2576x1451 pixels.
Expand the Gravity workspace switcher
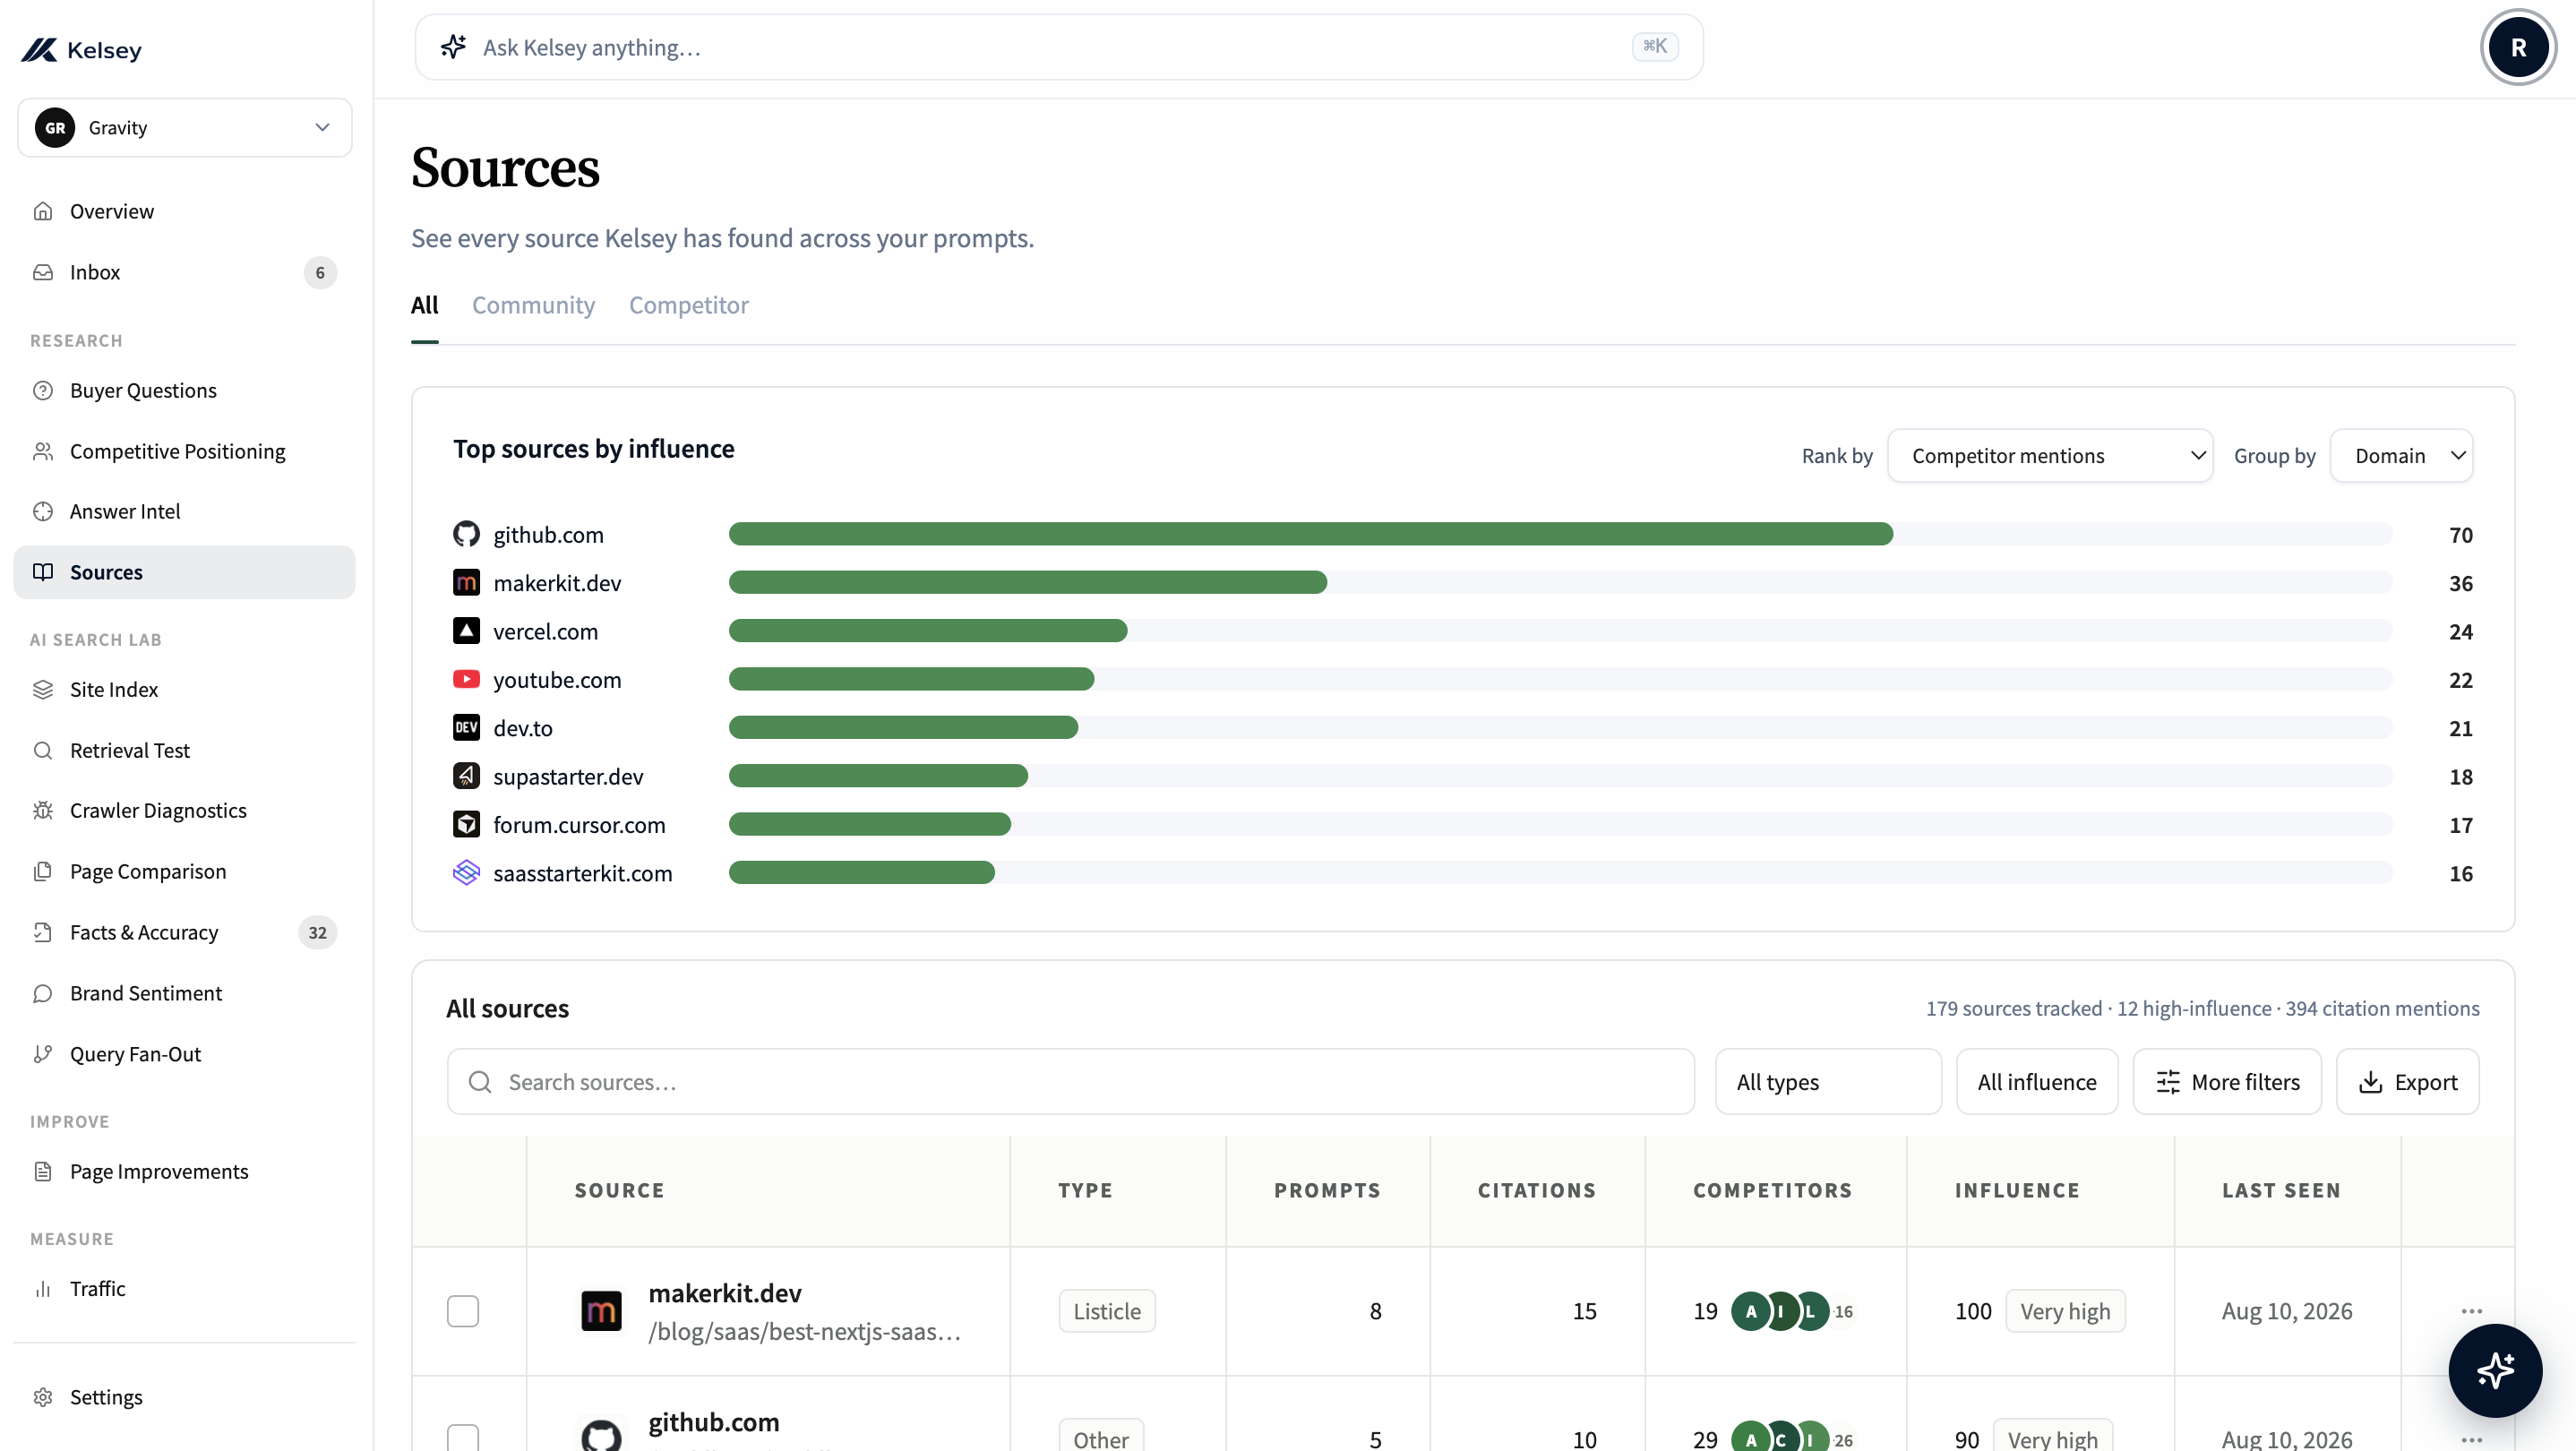[185, 127]
